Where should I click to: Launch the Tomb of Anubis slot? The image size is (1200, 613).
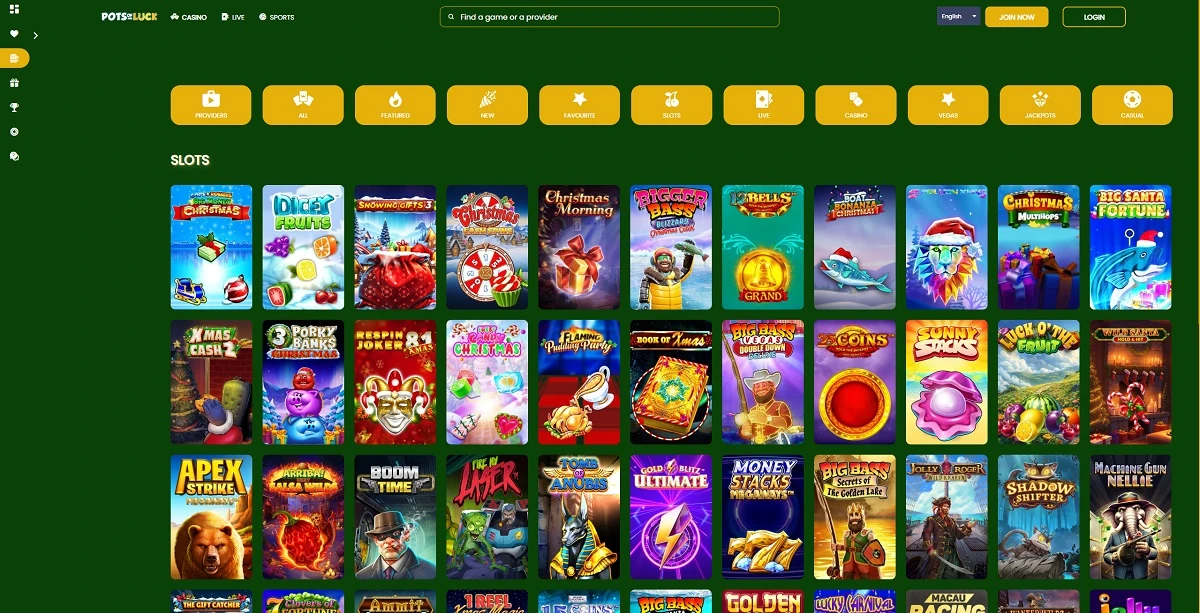click(x=579, y=517)
